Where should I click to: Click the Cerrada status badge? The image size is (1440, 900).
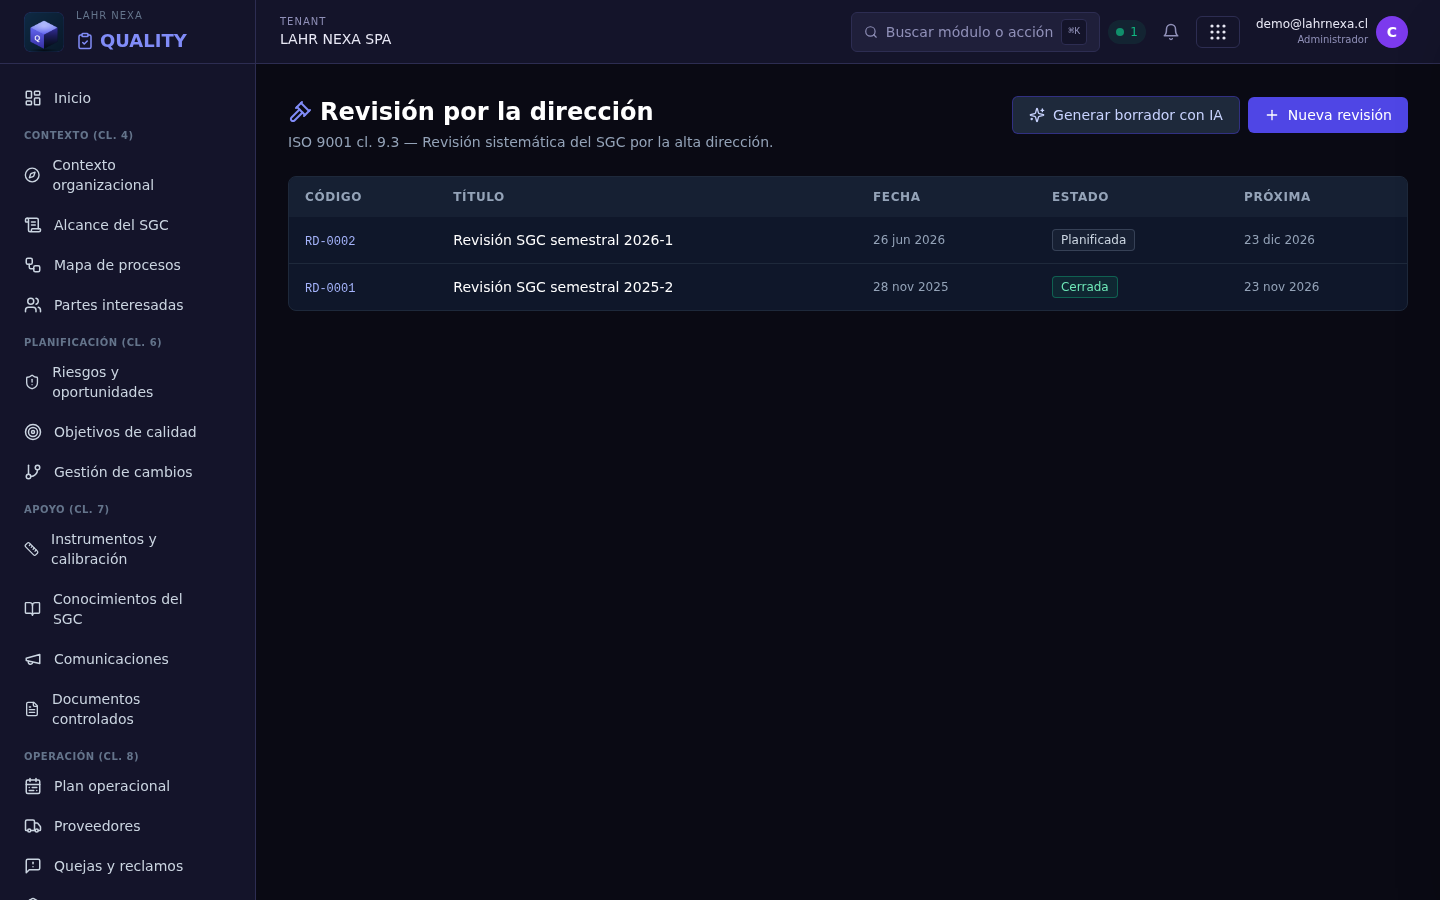coord(1085,287)
